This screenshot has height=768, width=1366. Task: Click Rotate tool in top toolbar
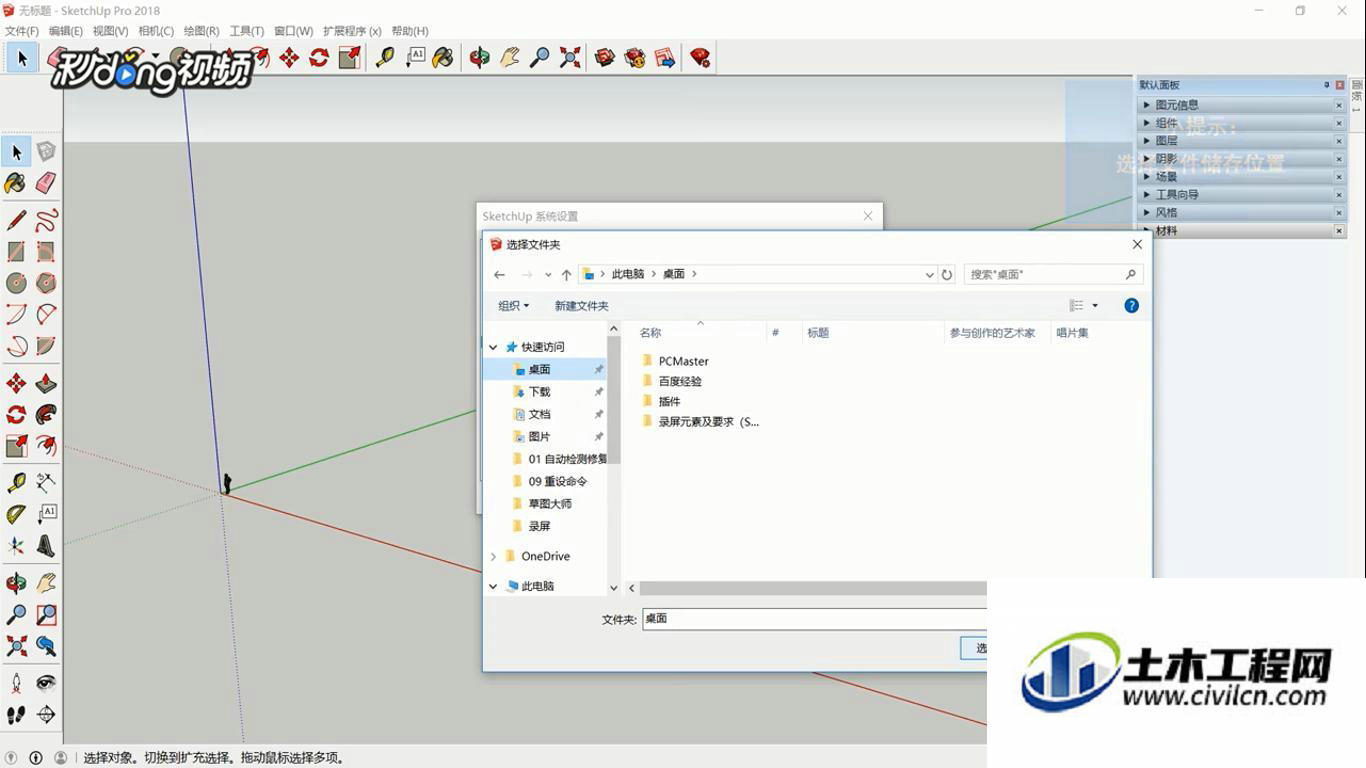tap(319, 58)
